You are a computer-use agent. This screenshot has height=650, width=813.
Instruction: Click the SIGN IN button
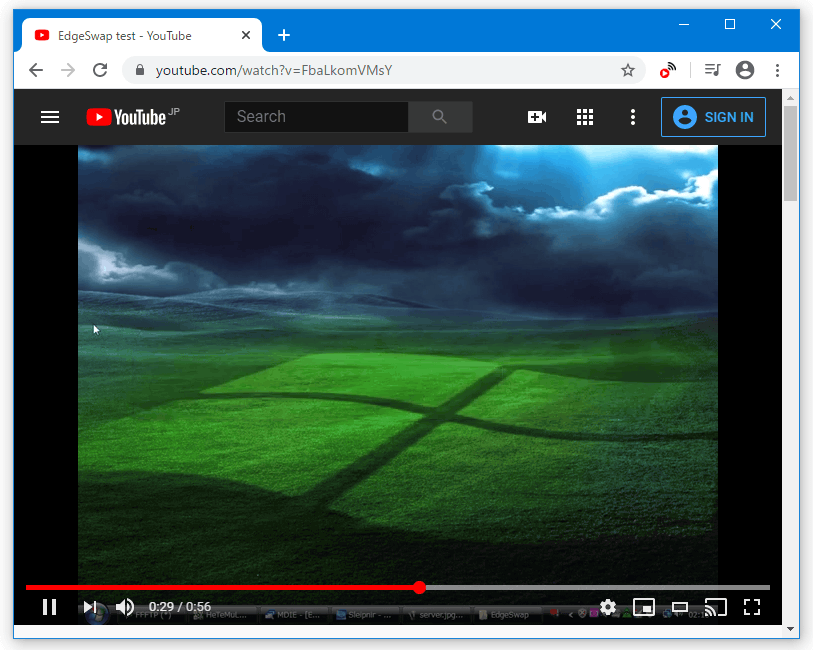click(x=713, y=117)
